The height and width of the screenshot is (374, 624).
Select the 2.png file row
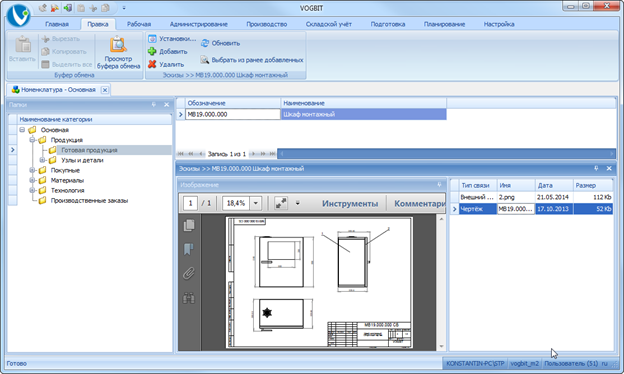(x=531, y=197)
